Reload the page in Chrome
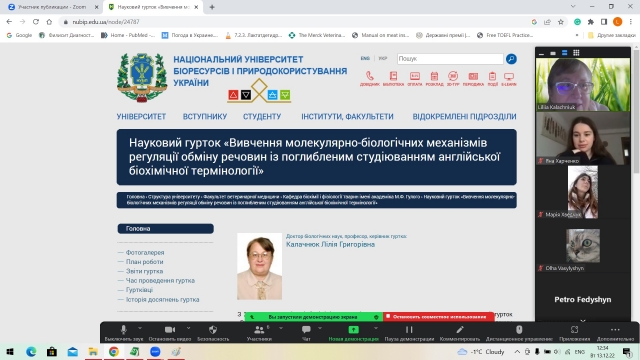Viewport: 640px width, 360px height. tap(36, 22)
